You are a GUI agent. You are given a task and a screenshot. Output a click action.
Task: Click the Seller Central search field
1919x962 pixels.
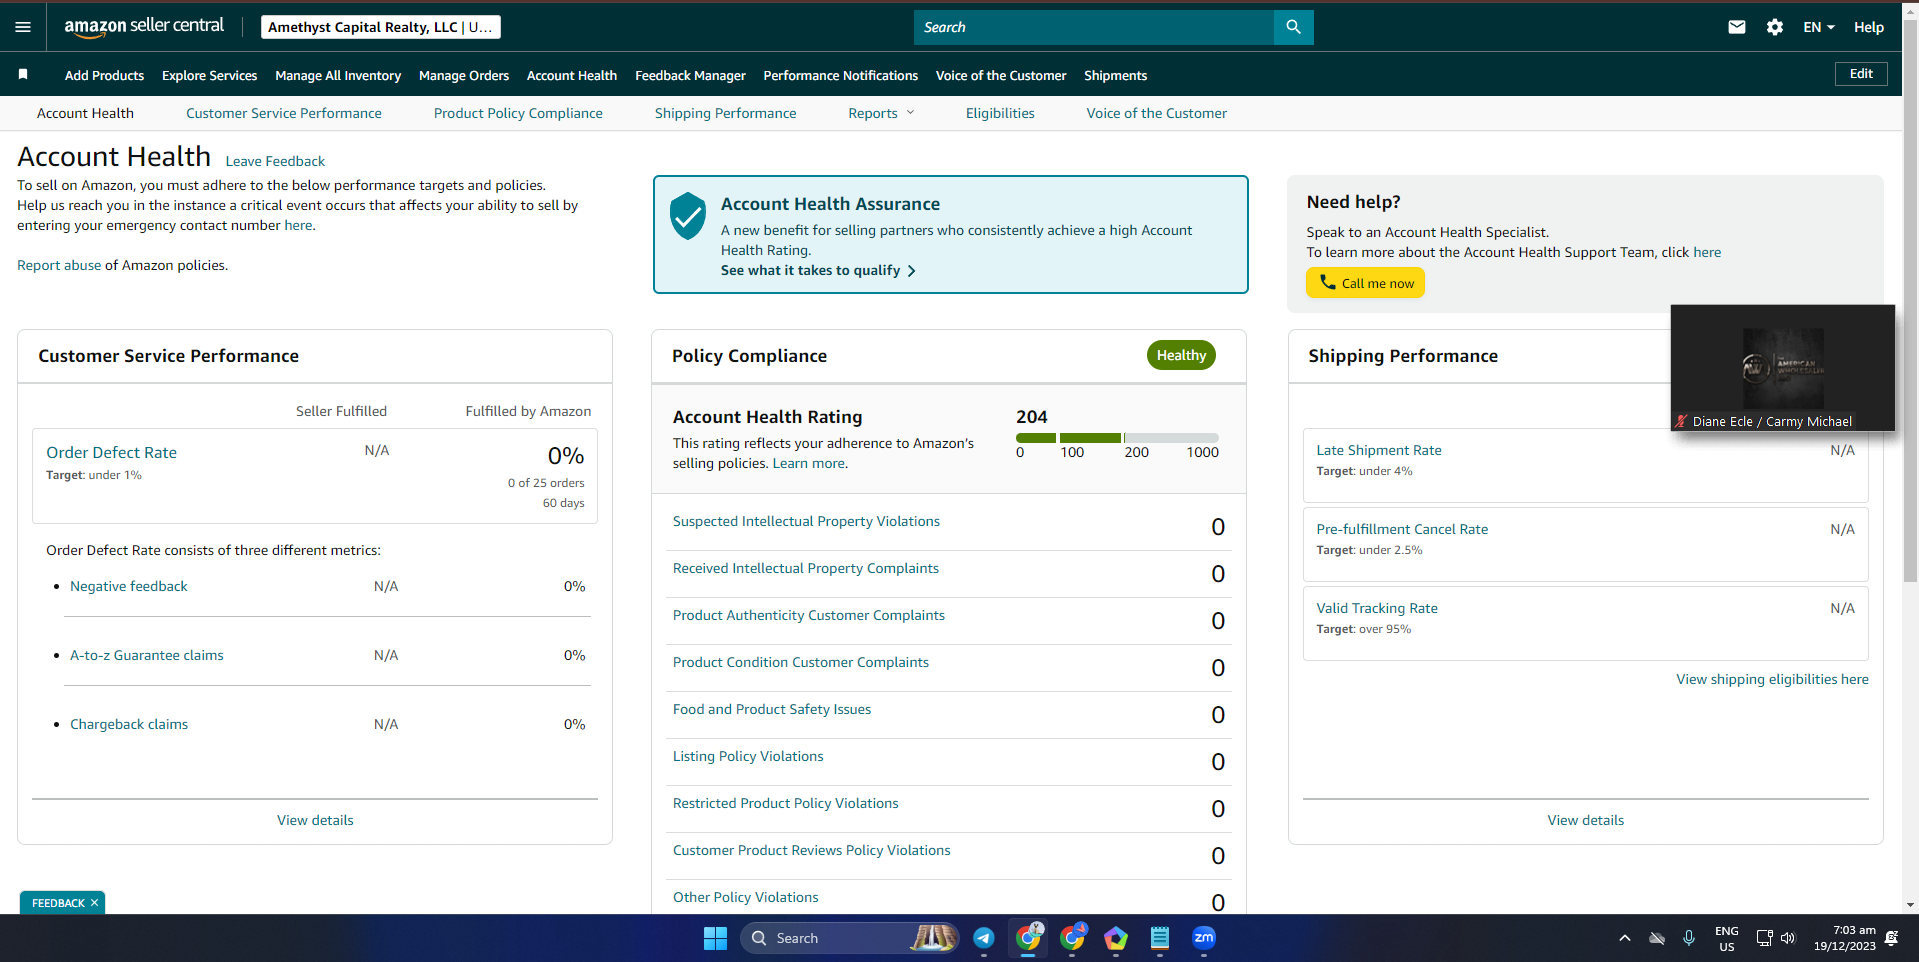[x=1094, y=27]
